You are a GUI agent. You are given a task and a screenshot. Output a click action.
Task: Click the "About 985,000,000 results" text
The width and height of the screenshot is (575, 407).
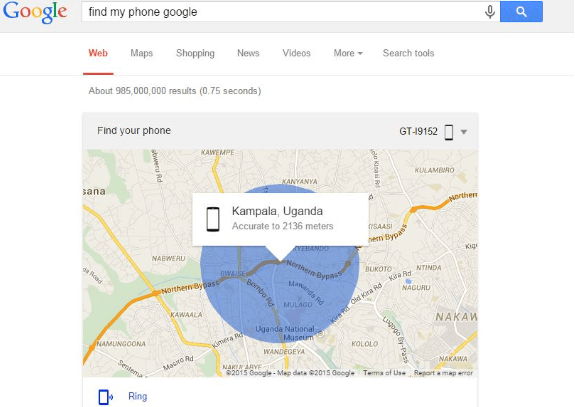click(x=175, y=91)
